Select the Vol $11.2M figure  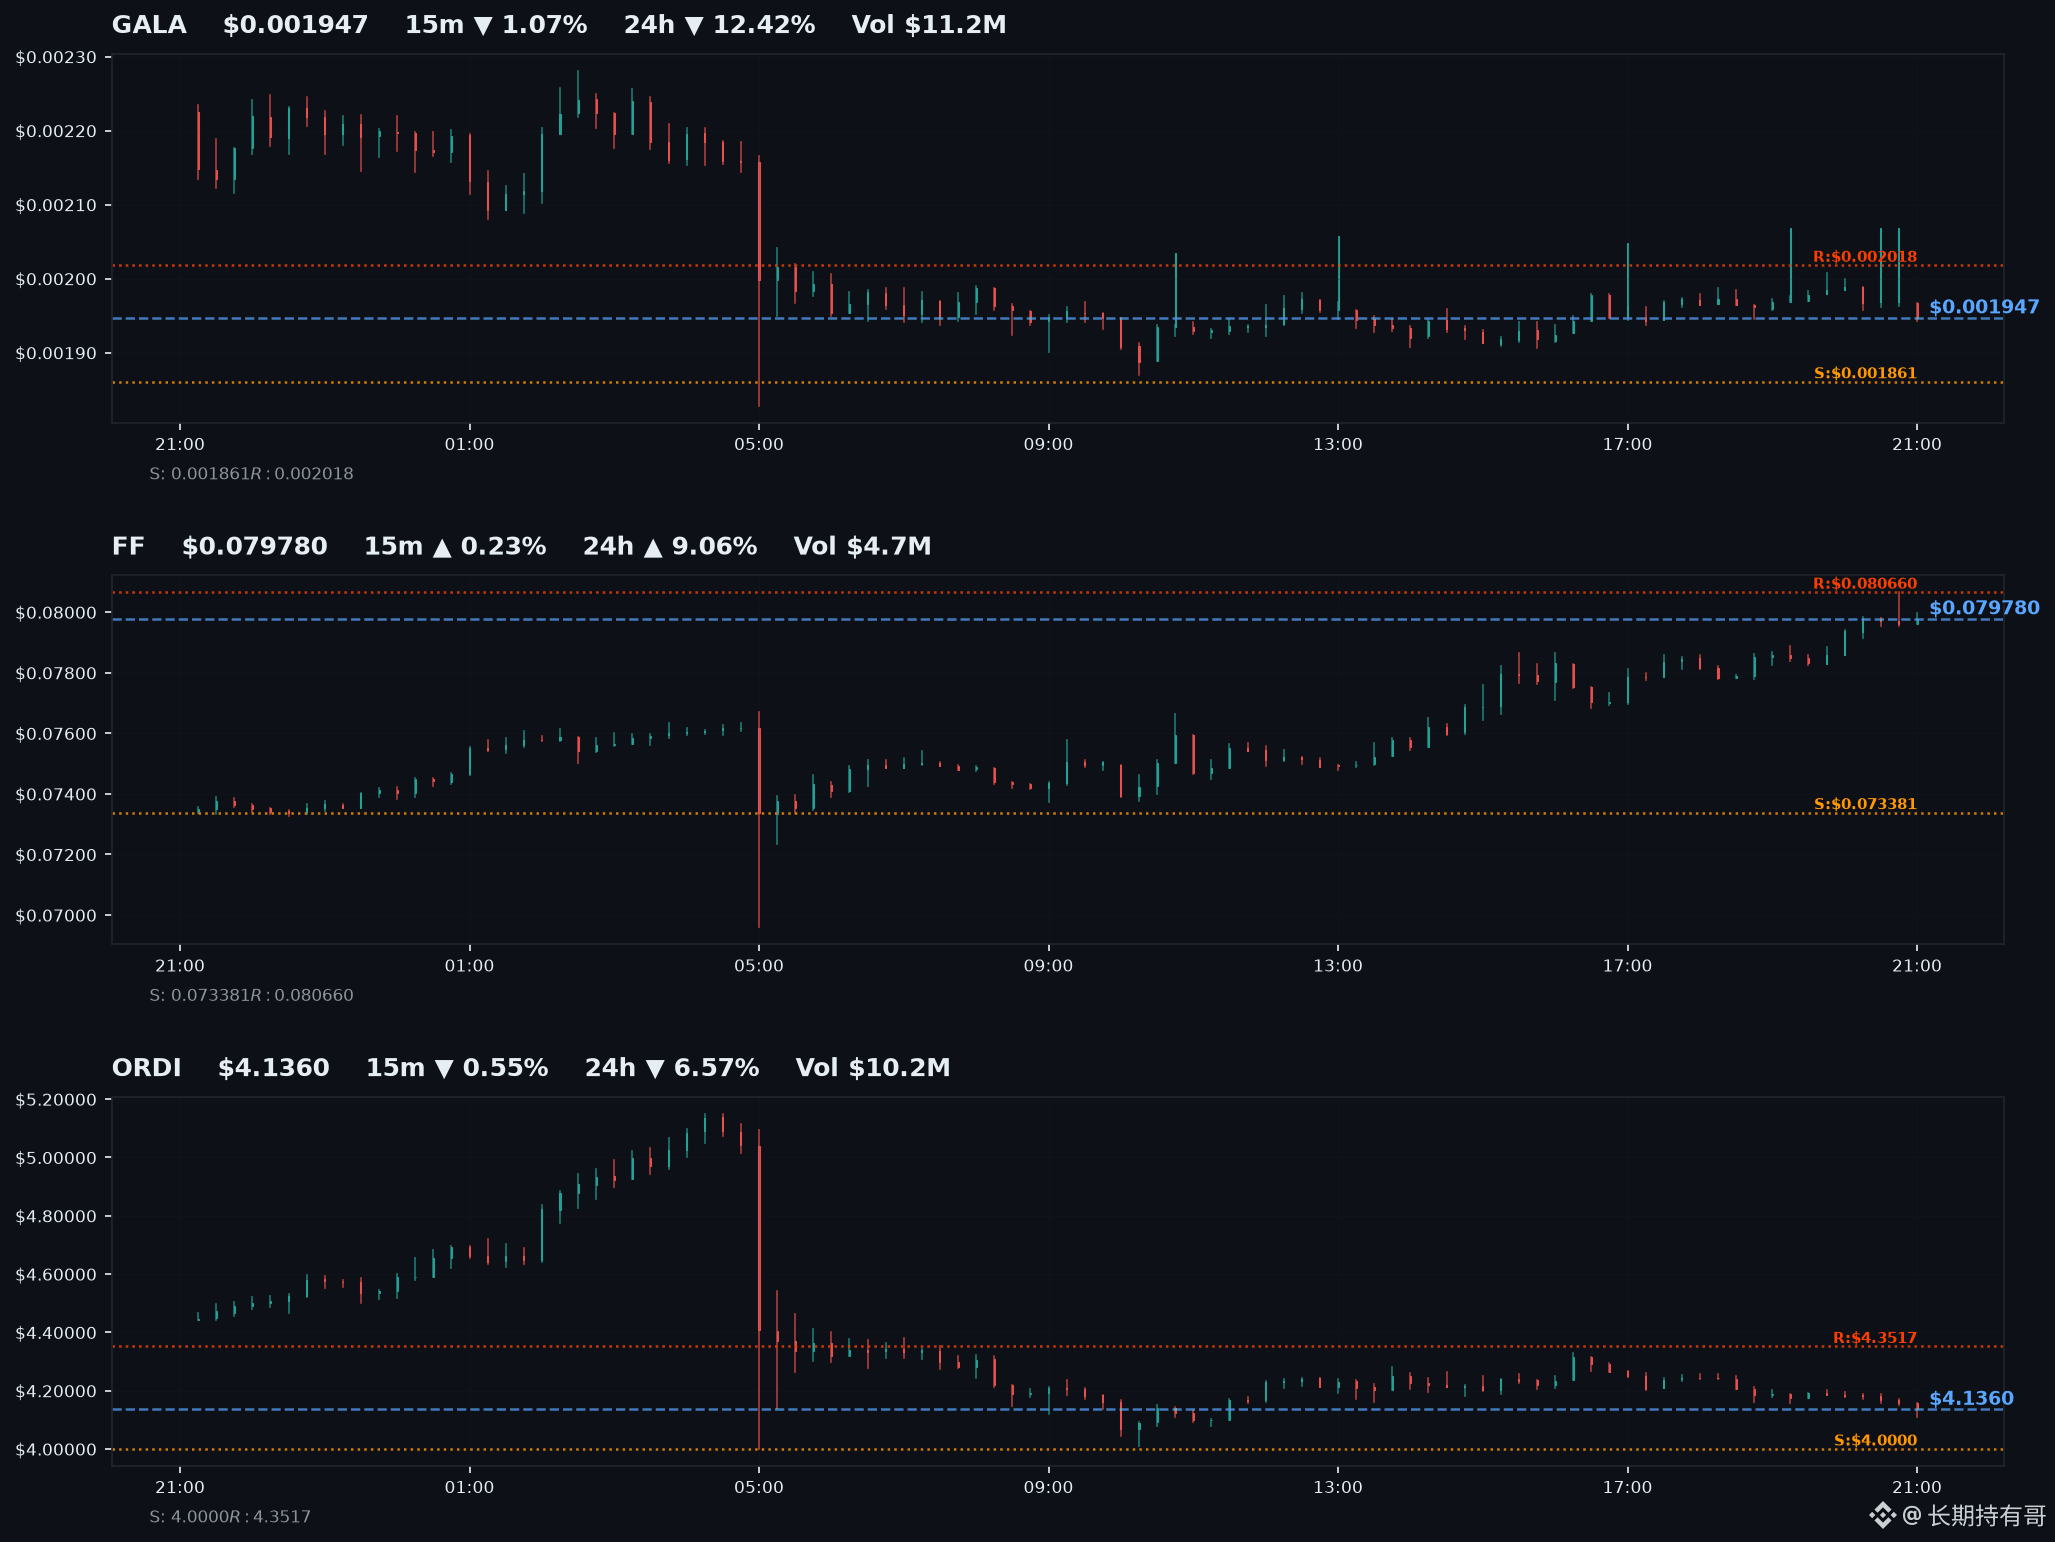click(929, 25)
